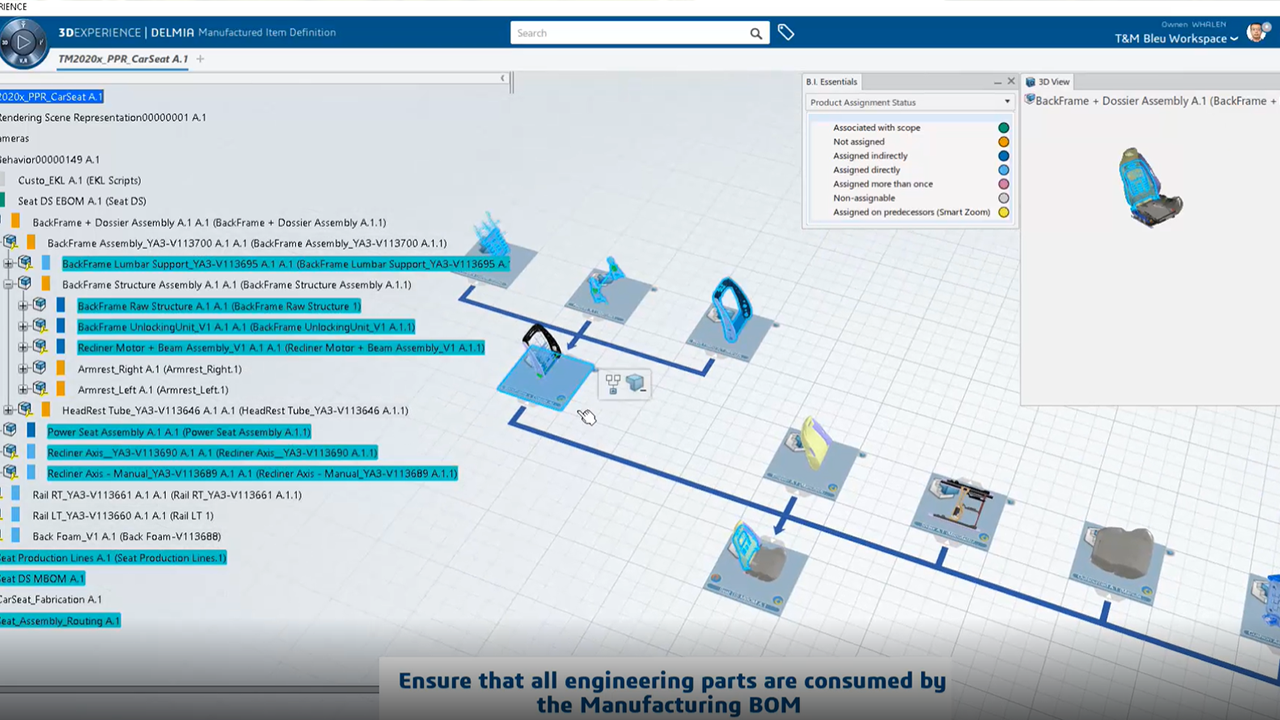Screen dimensions: 1280x720
Task: Select Seat Production Lines A.1 row
Action: (x=113, y=558)
